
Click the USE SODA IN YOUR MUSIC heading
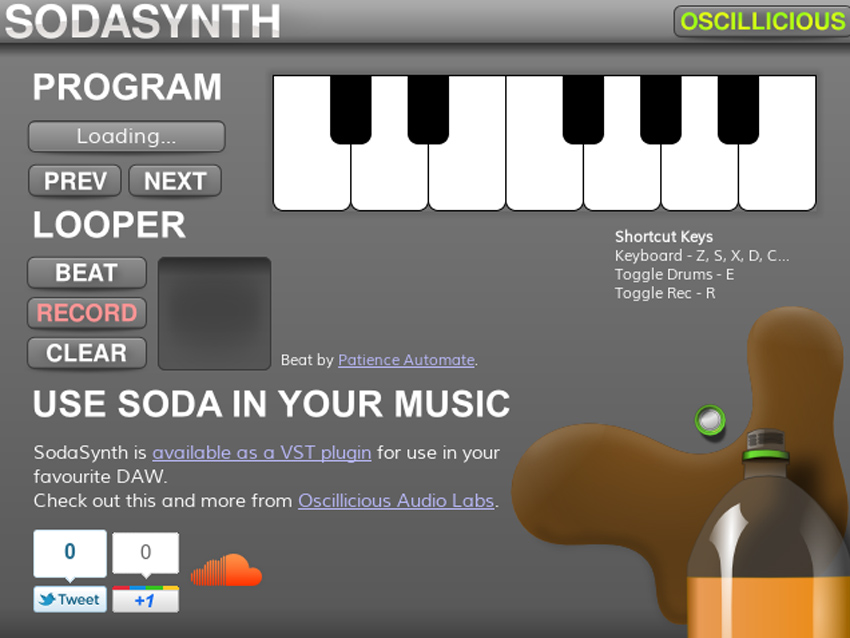(272, 404)
